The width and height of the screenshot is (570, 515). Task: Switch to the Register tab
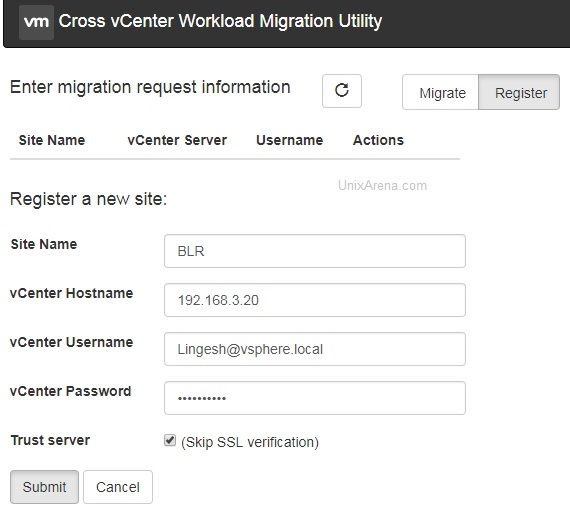[519, 92]
